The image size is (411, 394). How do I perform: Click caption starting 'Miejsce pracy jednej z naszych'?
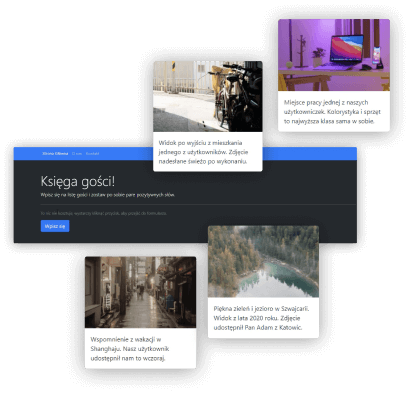pyautogui.click(x=332, y=112)
